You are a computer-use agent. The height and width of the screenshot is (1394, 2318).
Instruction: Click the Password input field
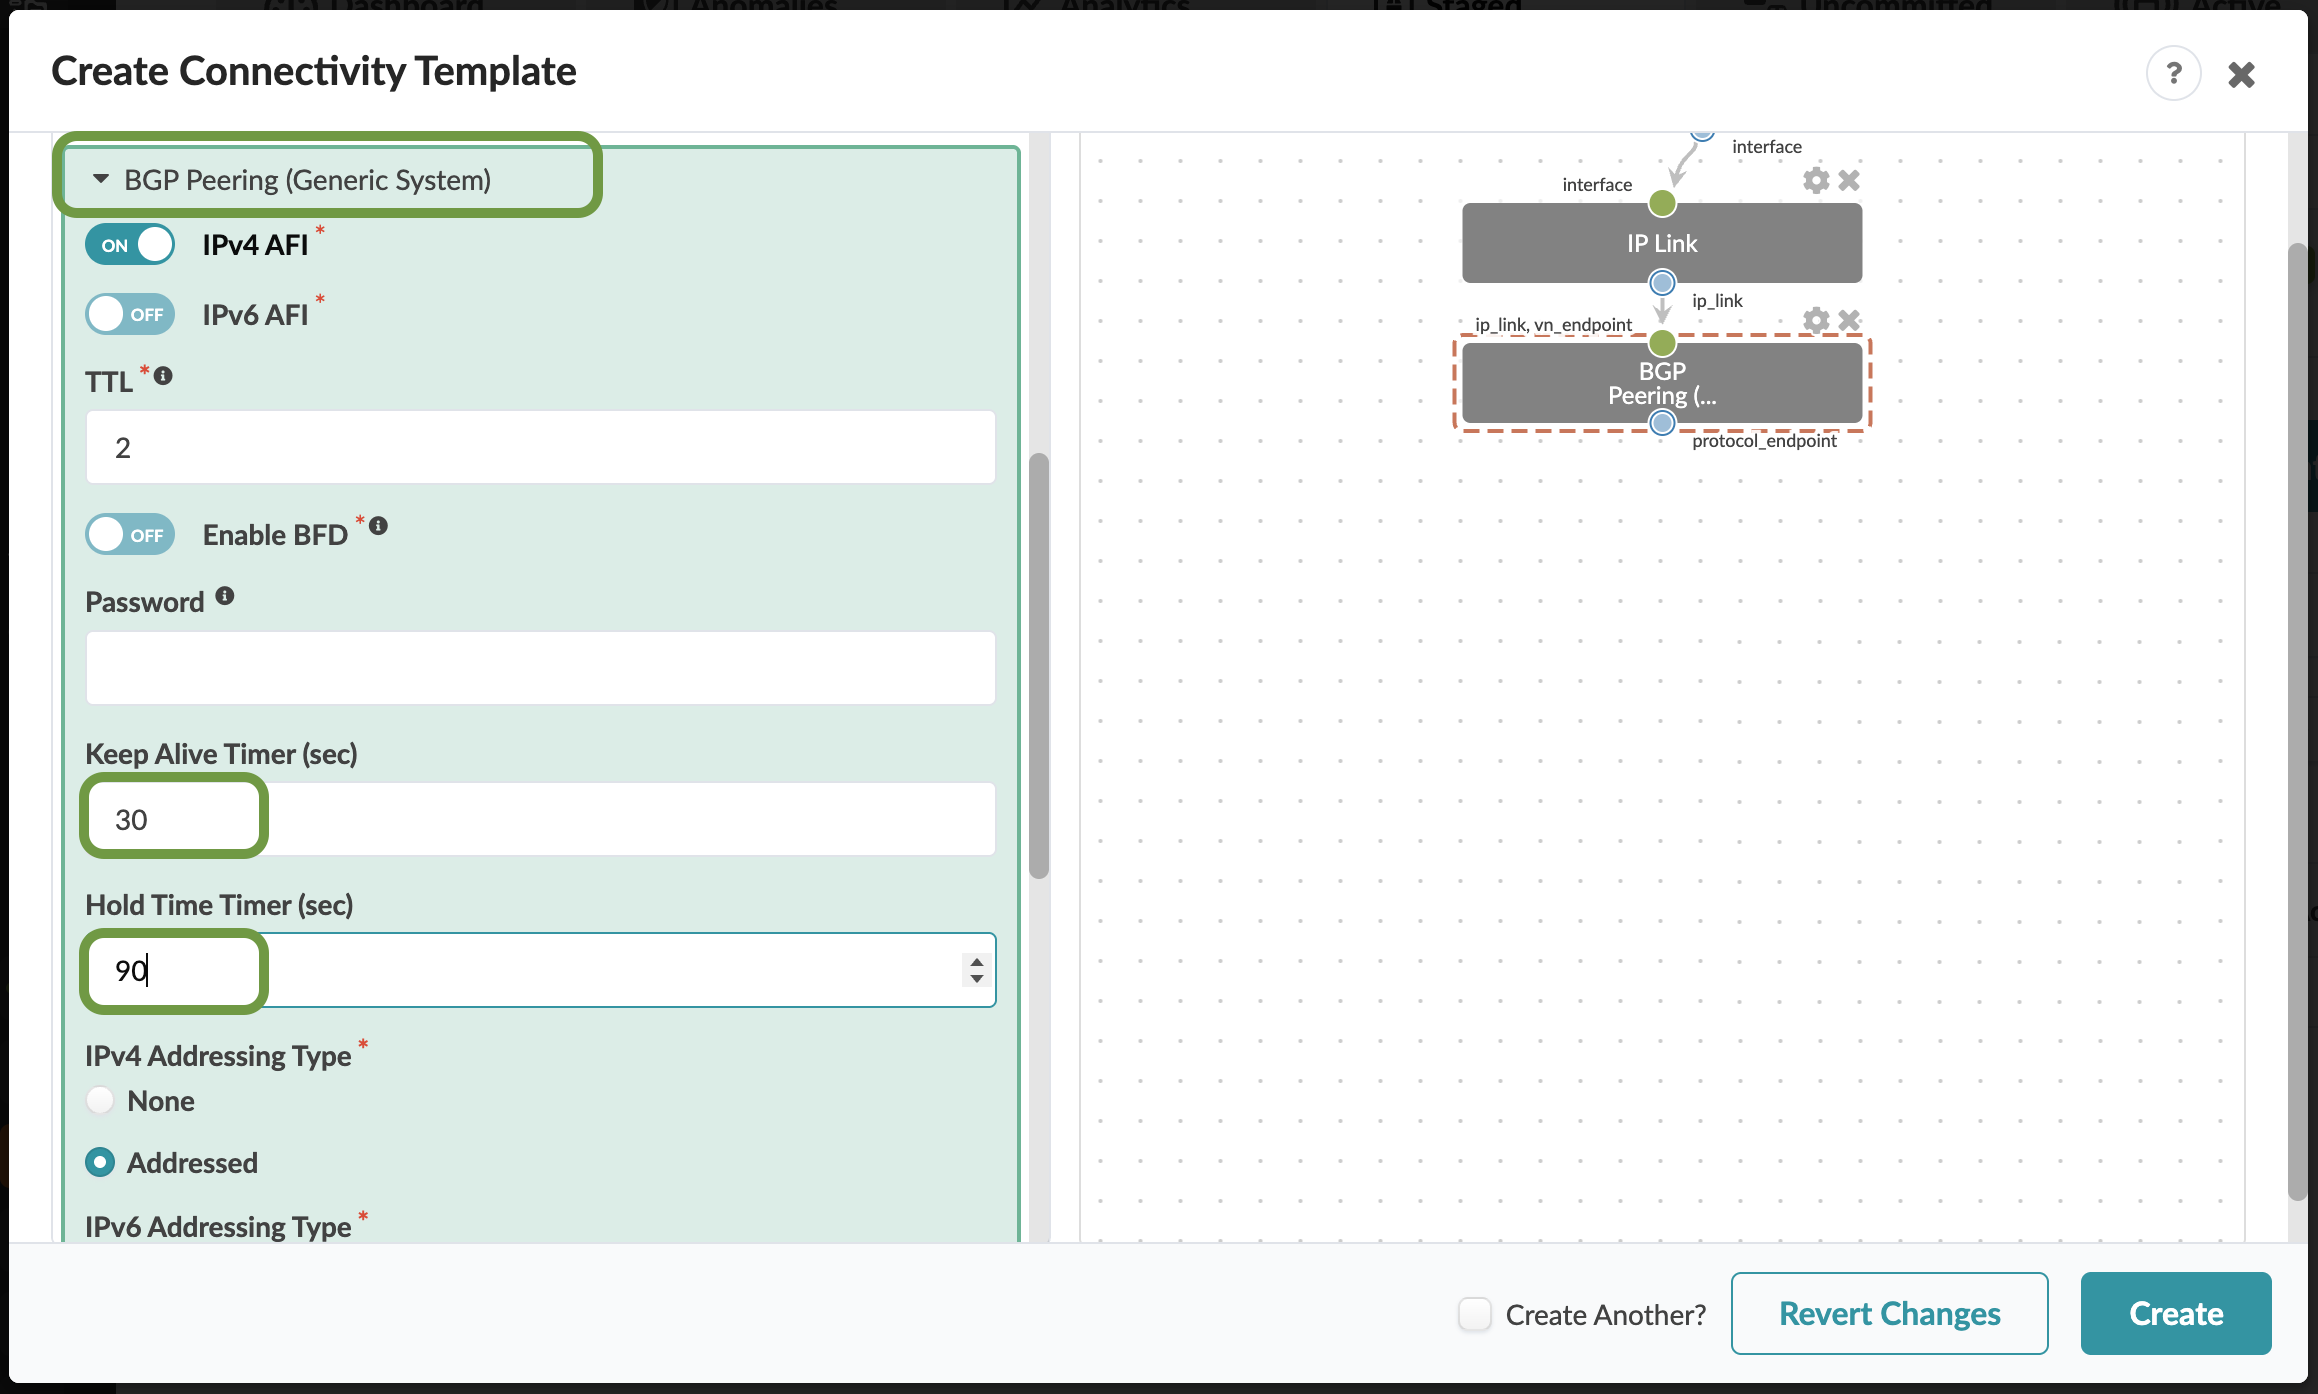pyautogui.click(x=540, y=668)
